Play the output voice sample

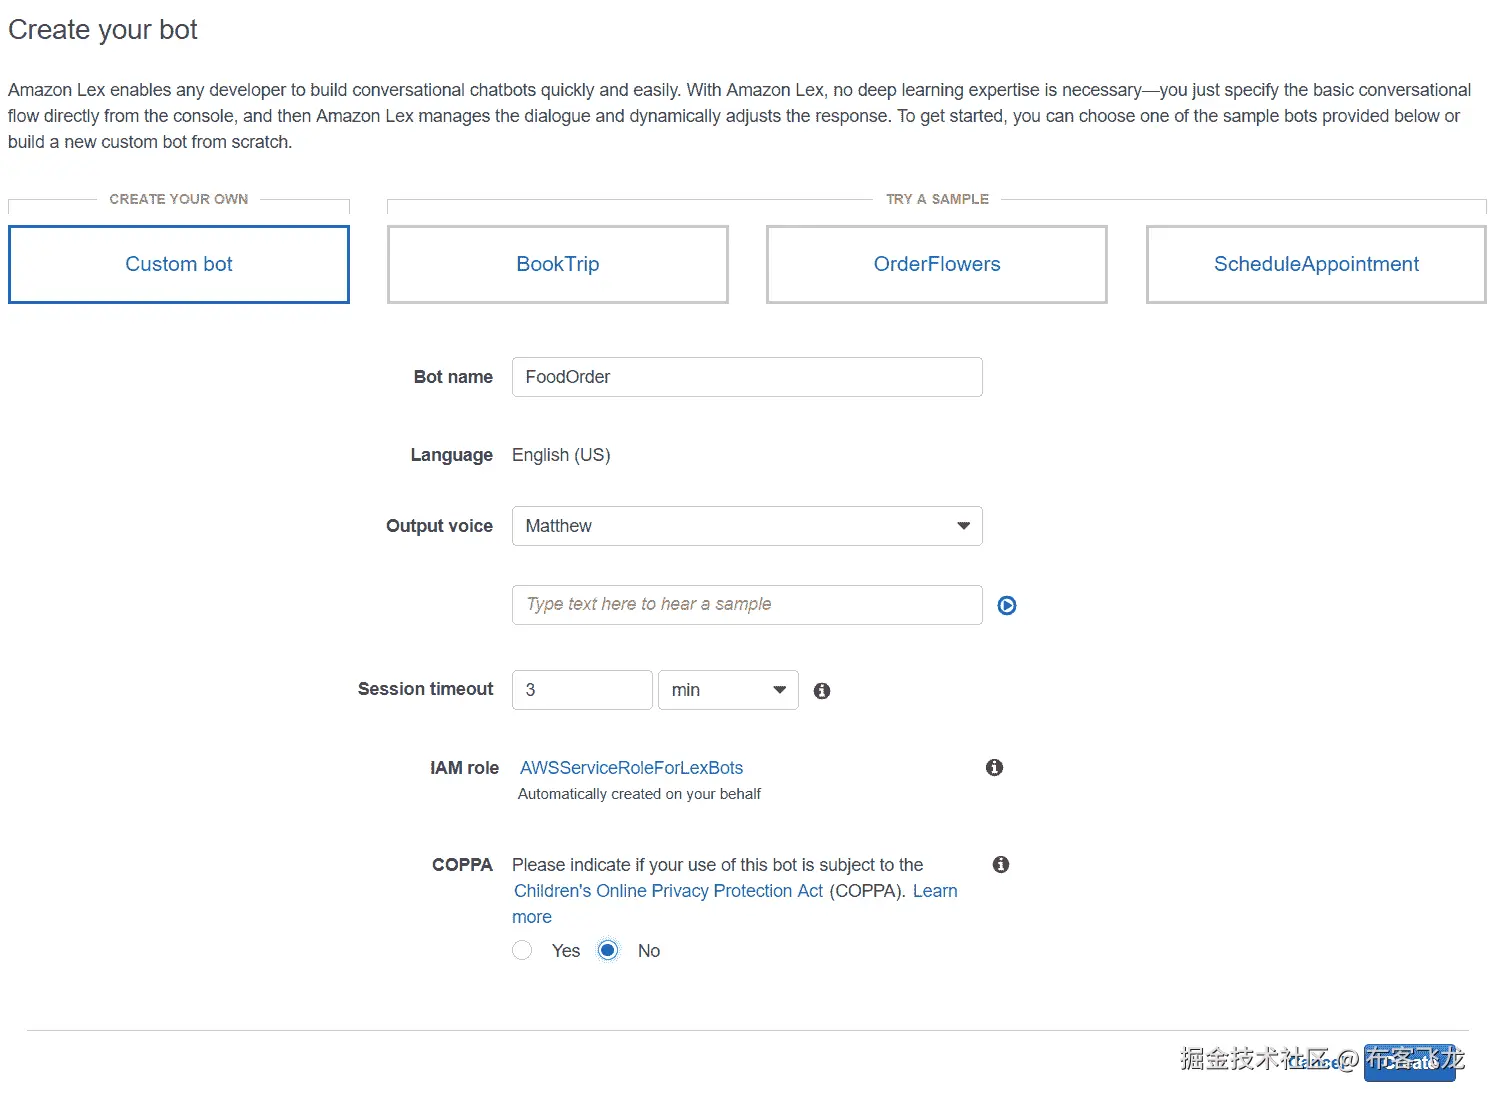[x=1007, y=606]
